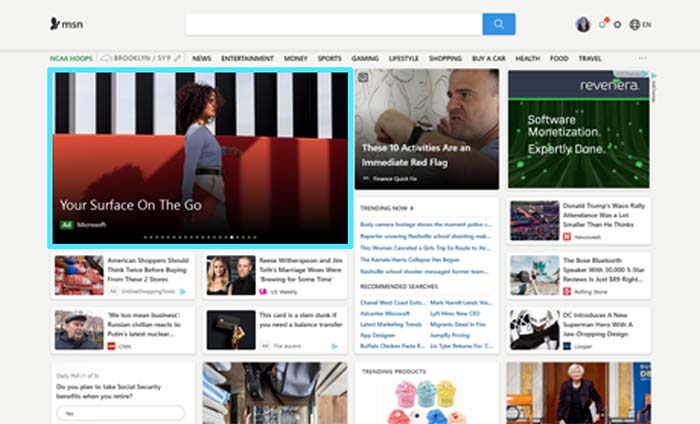Open the NCAA Hoops link
700x424 pixels.
point(72,59)
